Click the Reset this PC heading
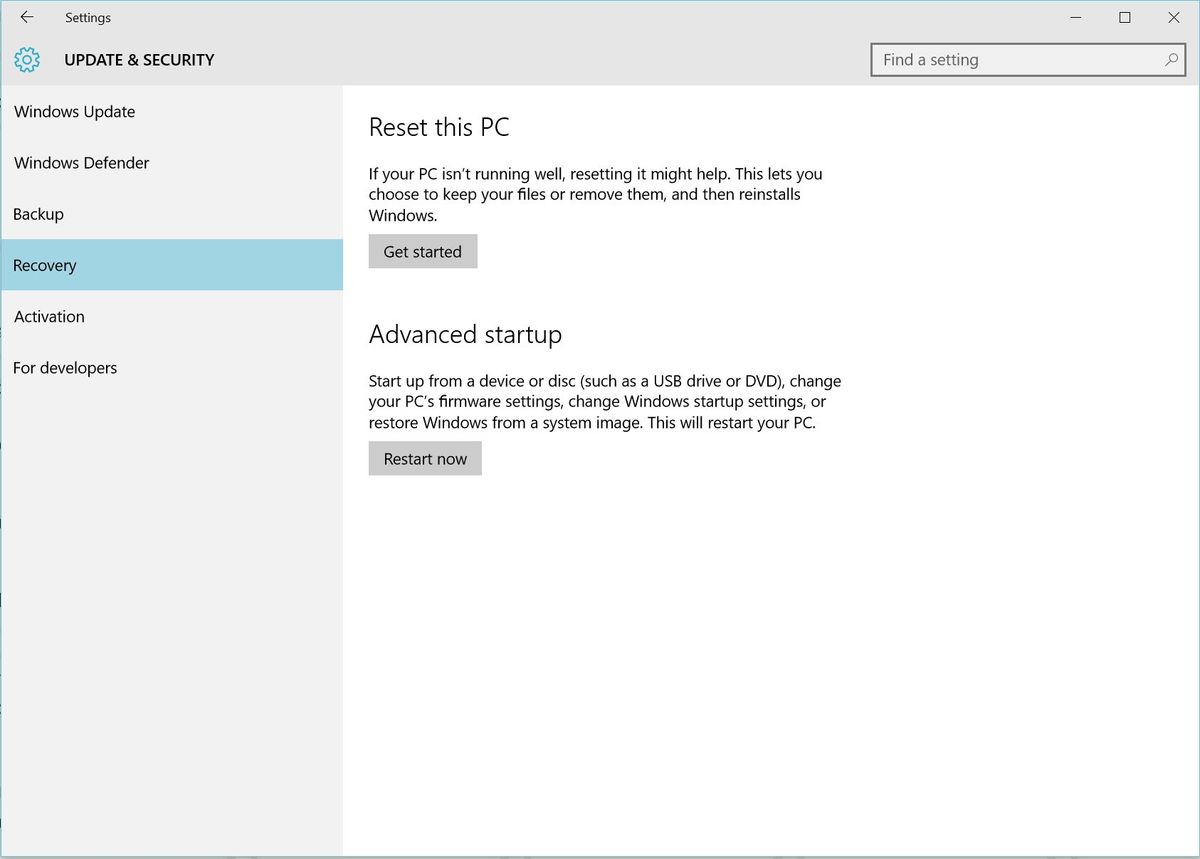 [x=438, y=127]
